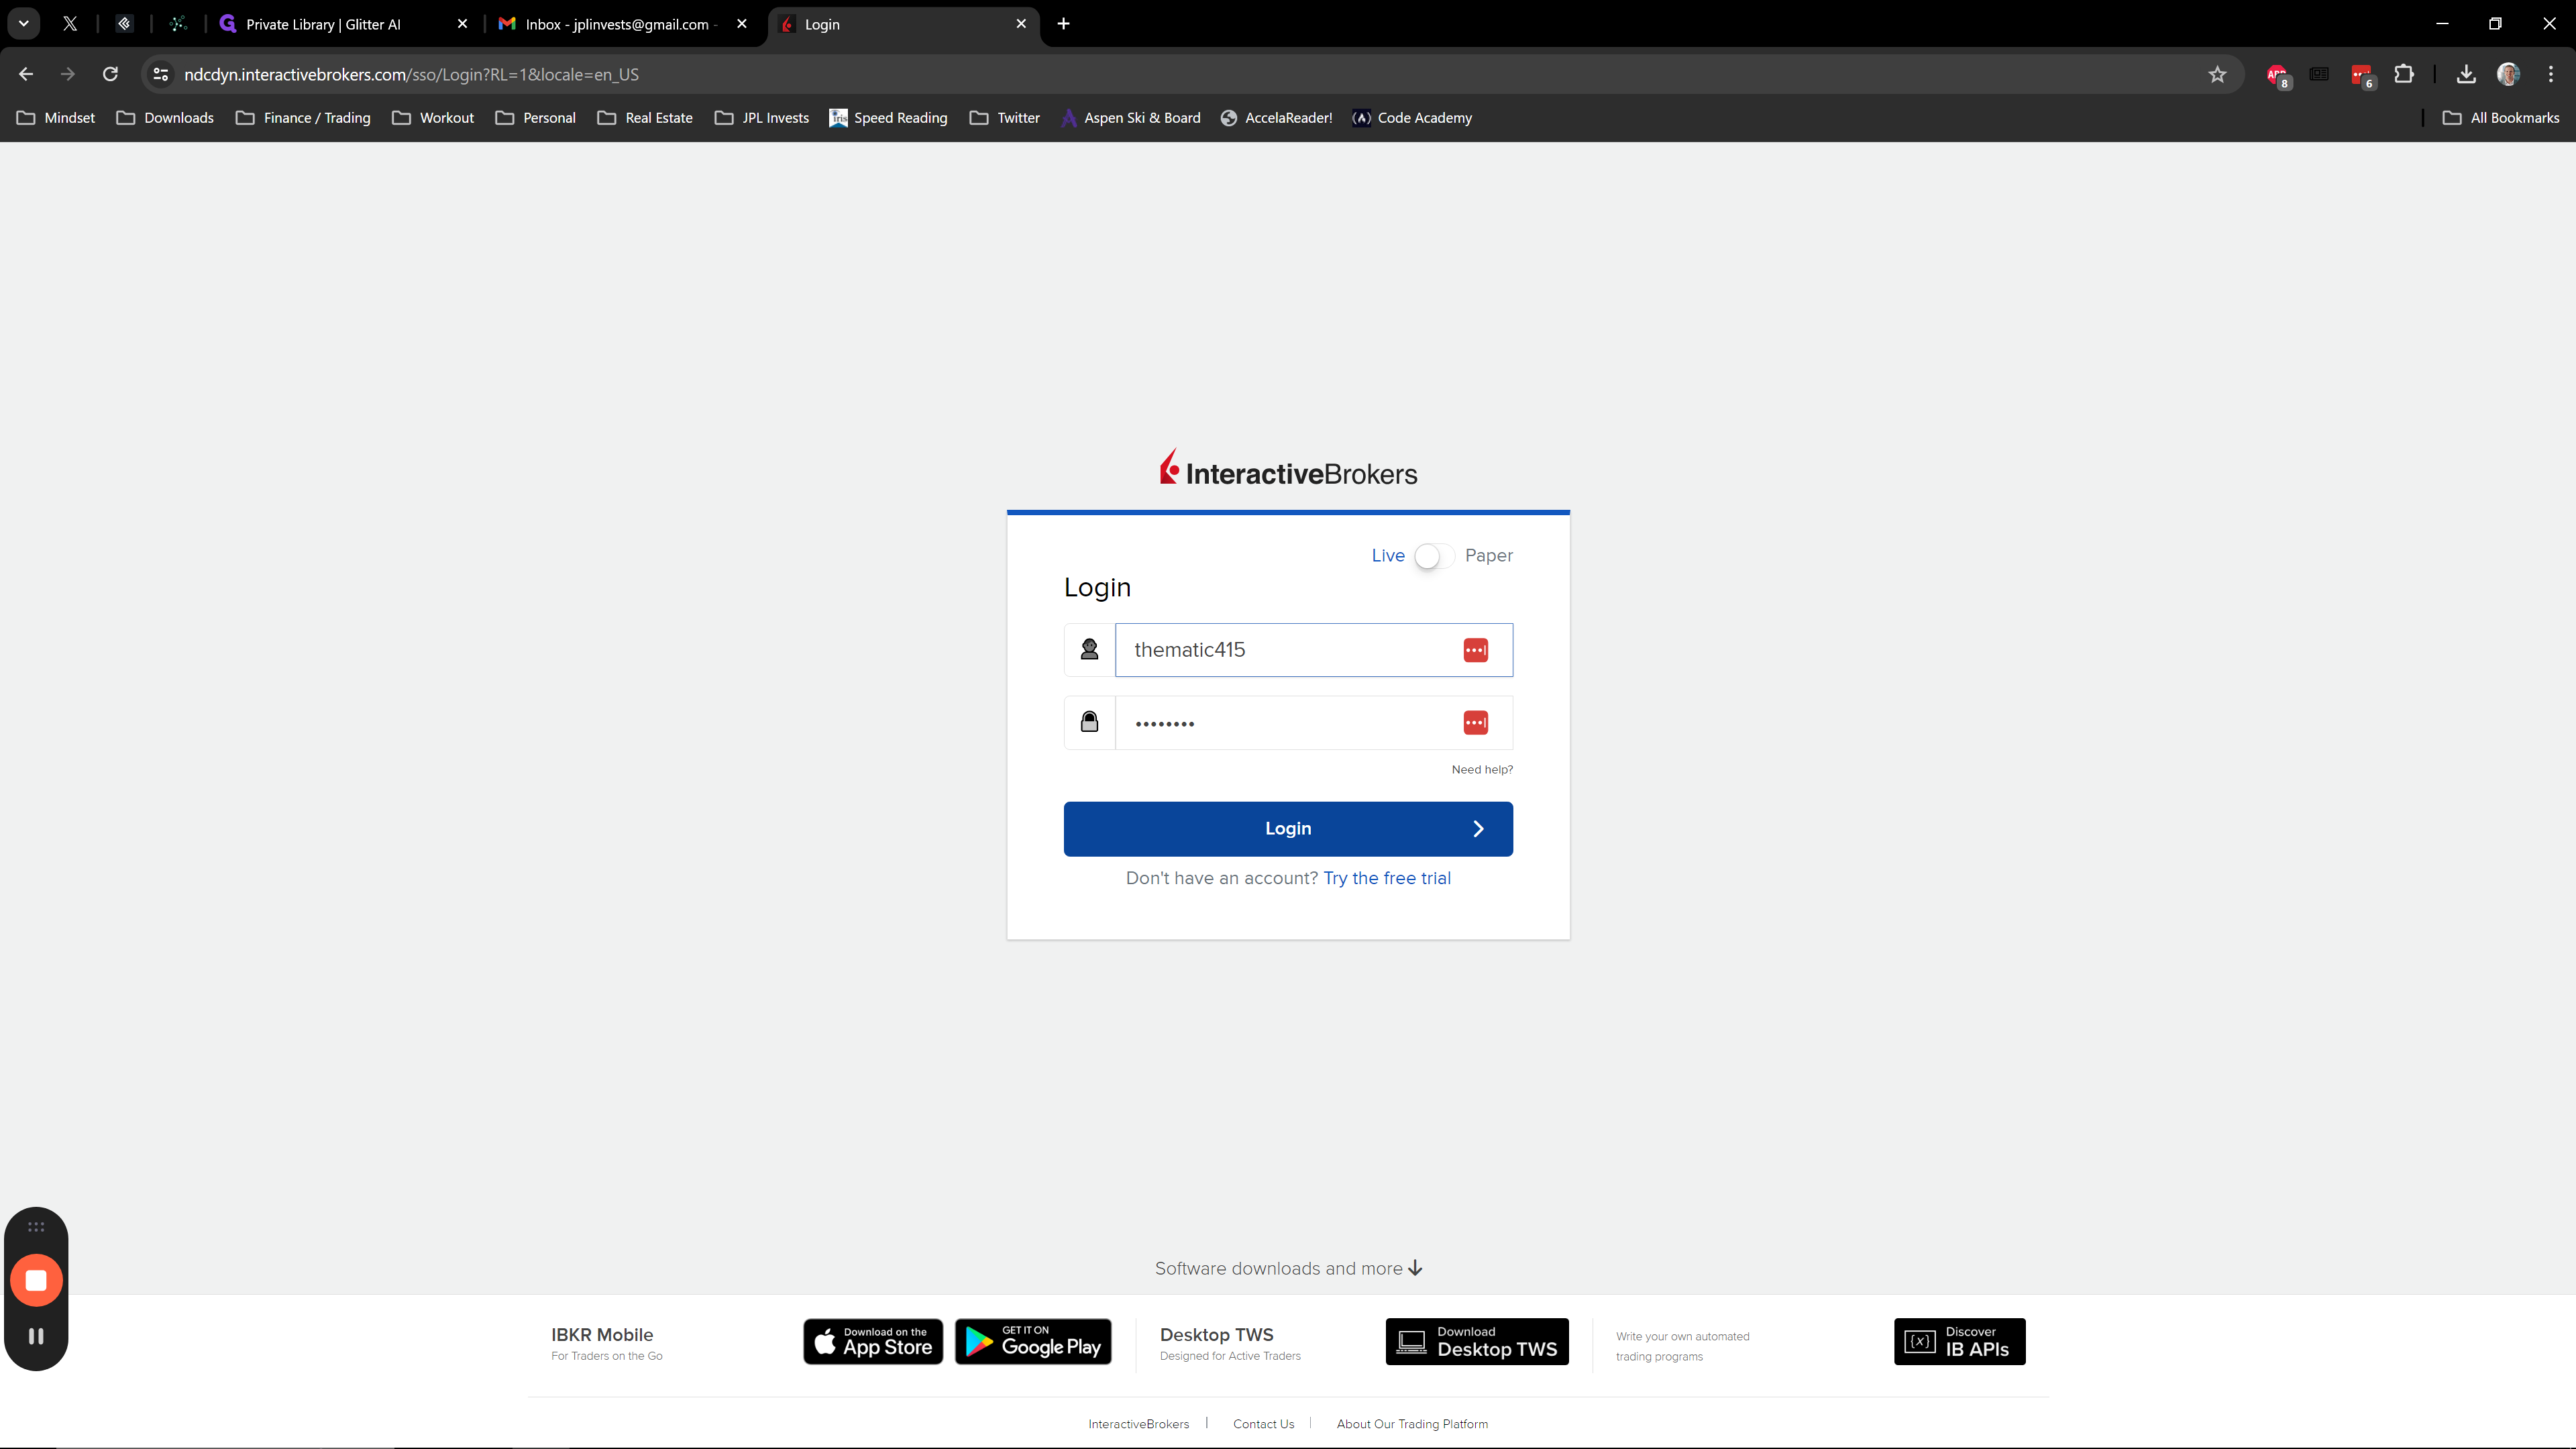Open a new browser tab
2576x1449 pixels.
1063,24
